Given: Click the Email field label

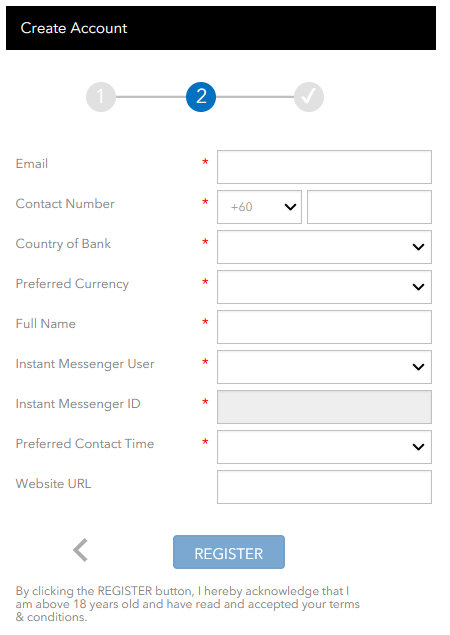Looking at the screenshot, I should tap(32, 164).
